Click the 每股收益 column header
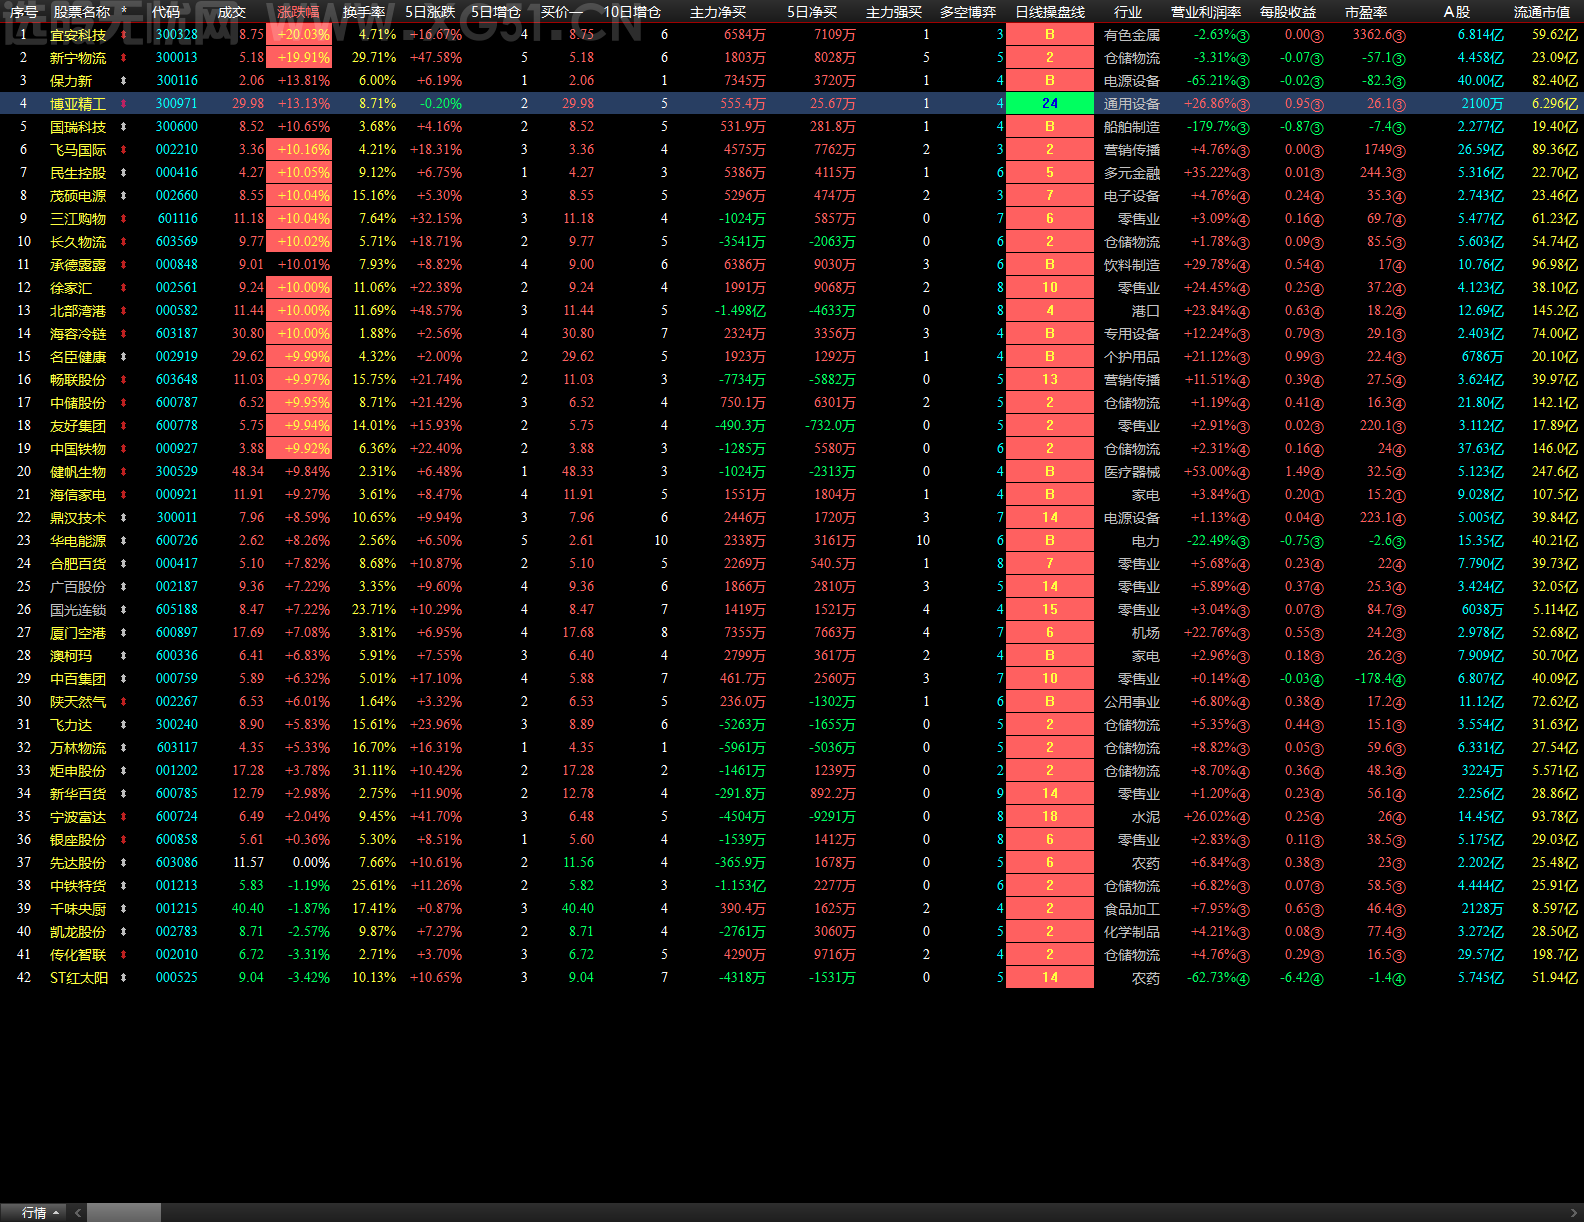The image size is (1584, 1222). (1288, 12)
